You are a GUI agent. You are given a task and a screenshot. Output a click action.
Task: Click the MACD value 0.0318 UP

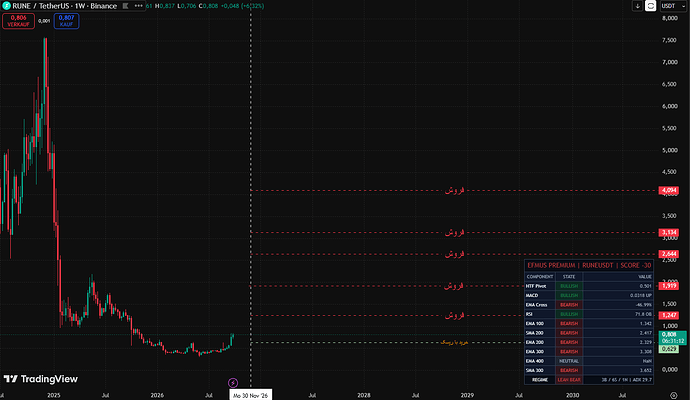point(641,295)
